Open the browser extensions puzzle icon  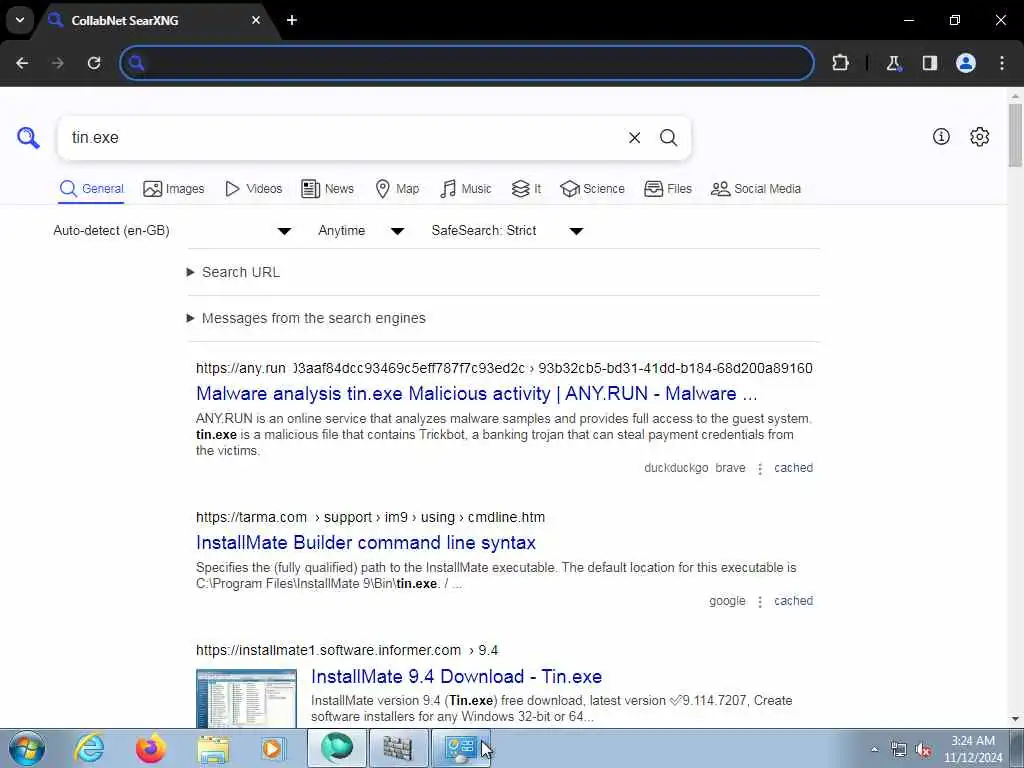(840, 63)
